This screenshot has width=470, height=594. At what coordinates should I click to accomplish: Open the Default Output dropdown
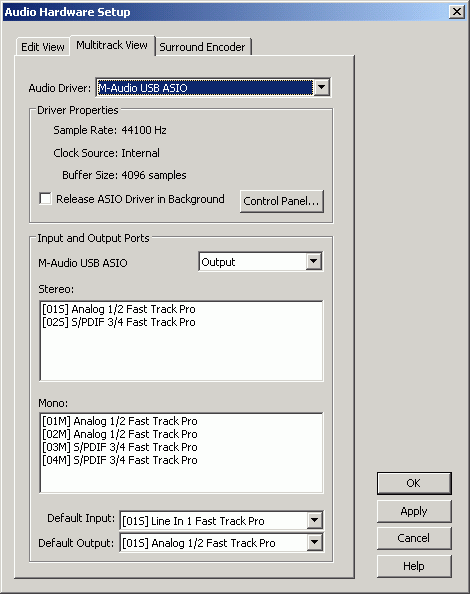pyautogui.click(x=315, y=542)
